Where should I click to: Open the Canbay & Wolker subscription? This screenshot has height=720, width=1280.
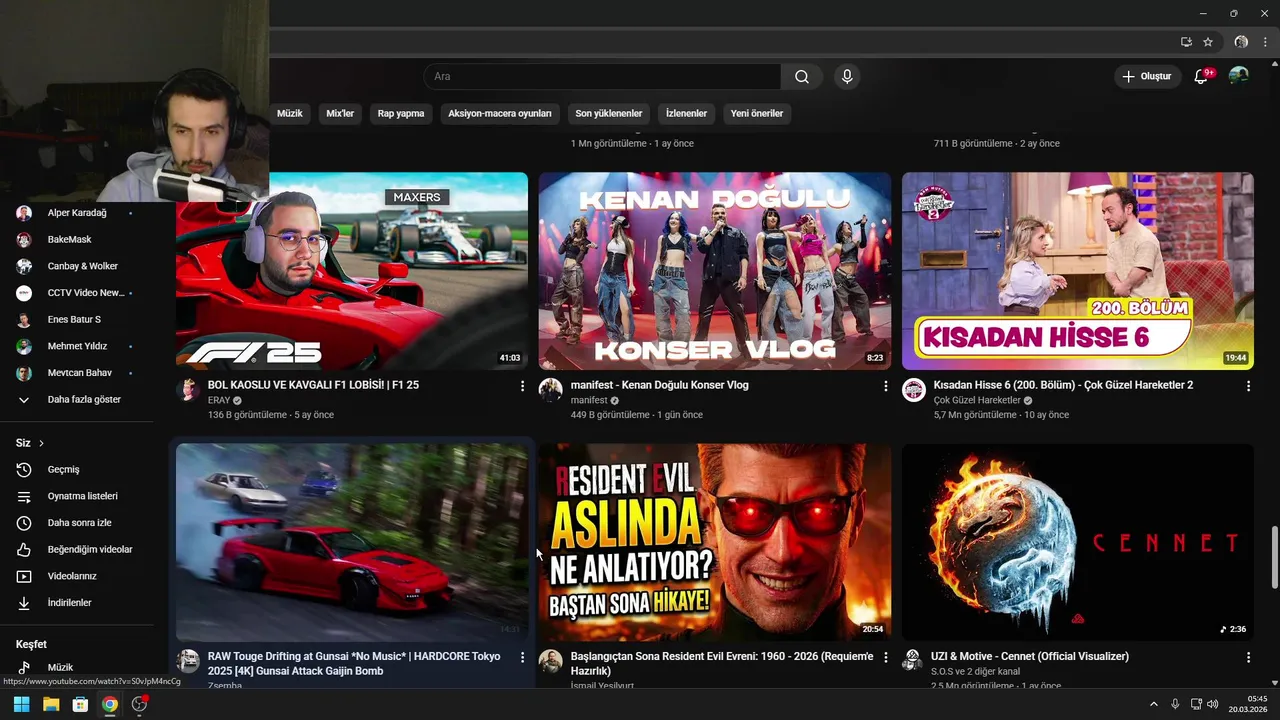click(x=78, y=267)
